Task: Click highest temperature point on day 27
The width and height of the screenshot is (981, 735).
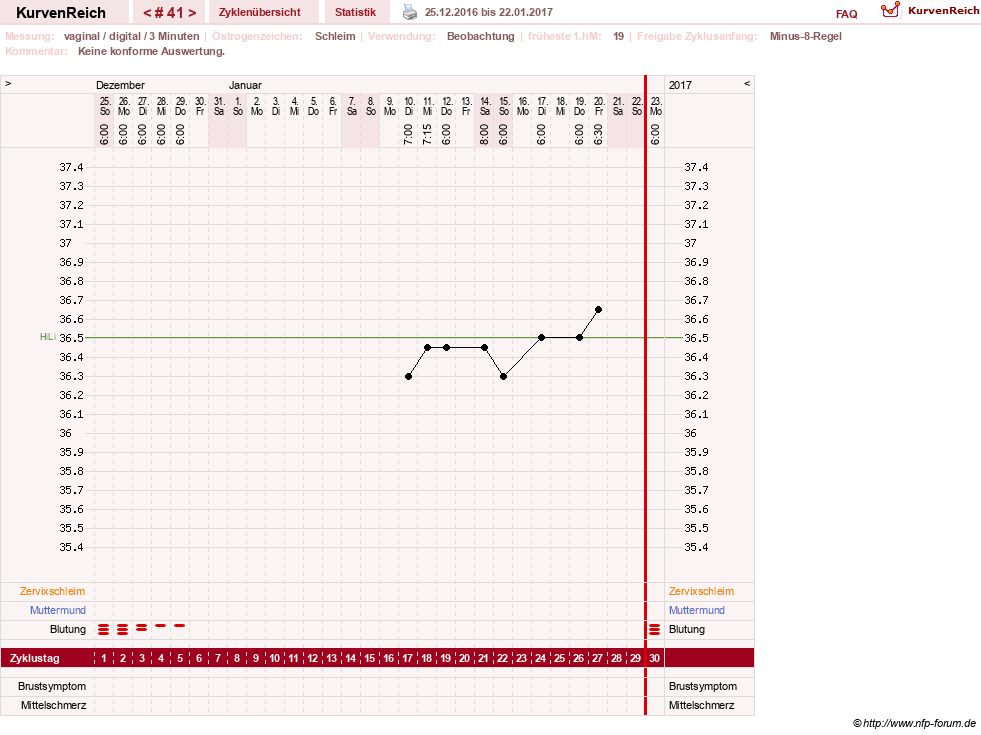Action: click(599, 310)
